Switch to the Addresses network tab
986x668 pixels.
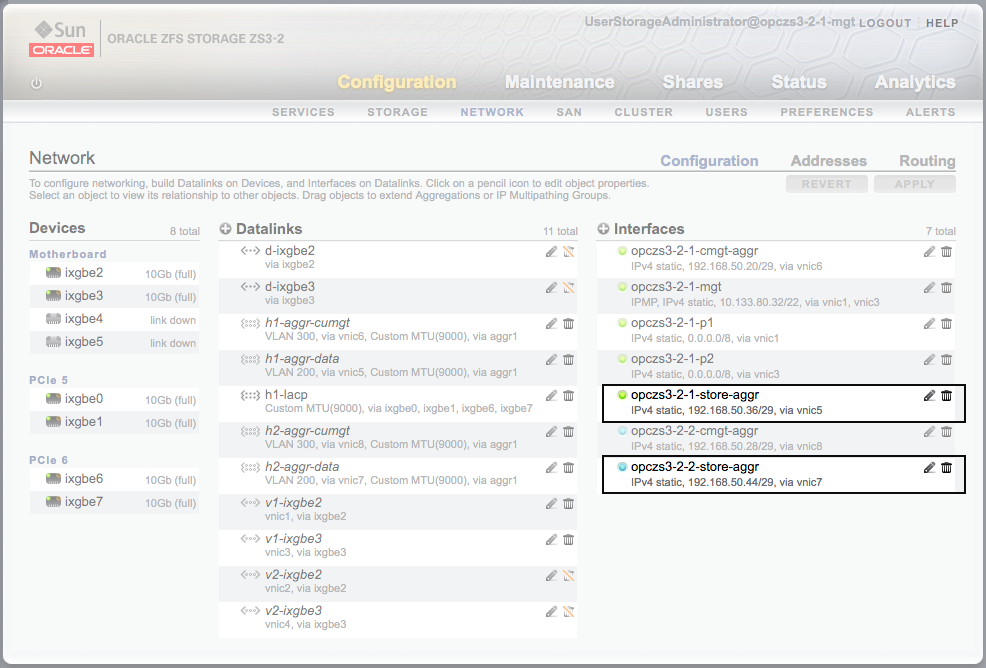point(829,161)
